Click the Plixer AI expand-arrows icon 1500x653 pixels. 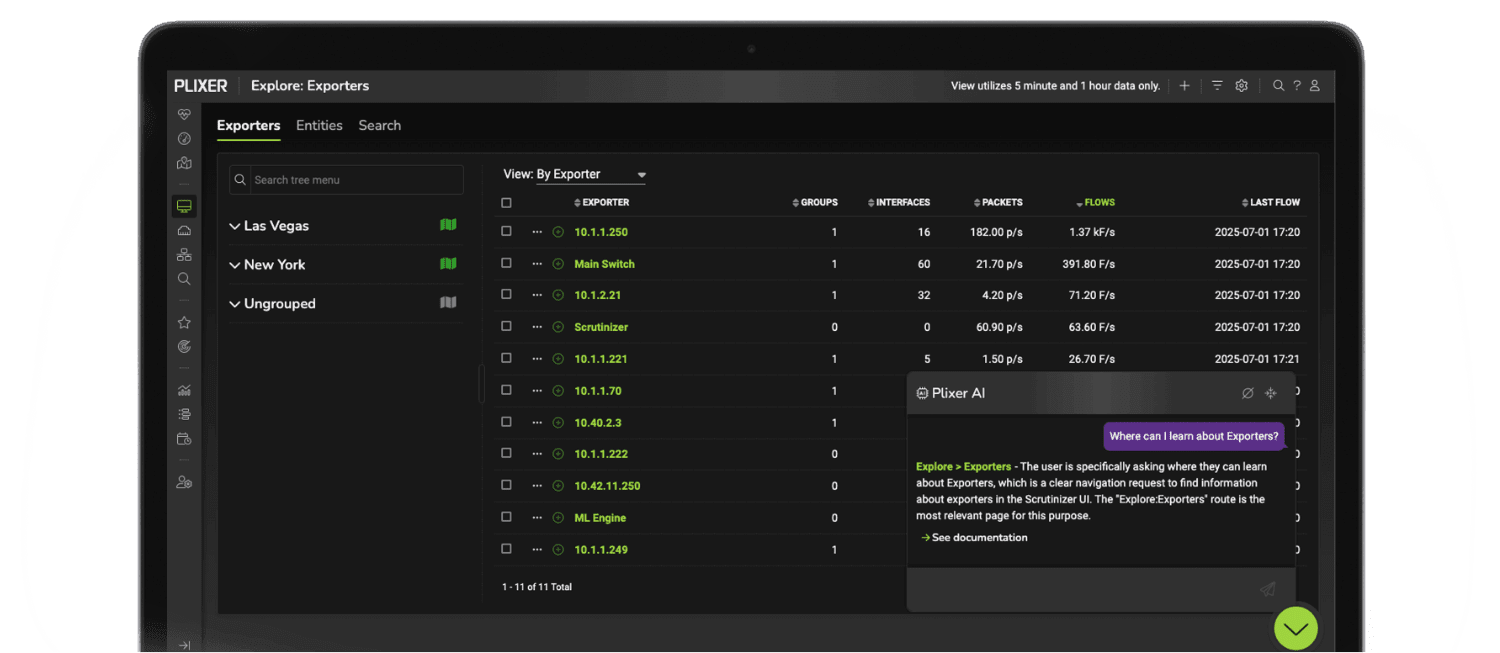1271,393
